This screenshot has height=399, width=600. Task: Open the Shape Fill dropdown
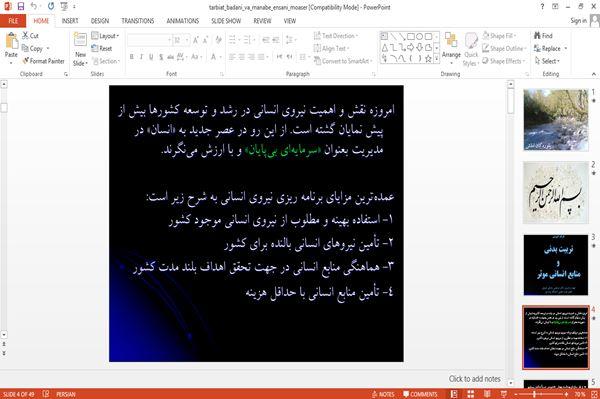499,36
